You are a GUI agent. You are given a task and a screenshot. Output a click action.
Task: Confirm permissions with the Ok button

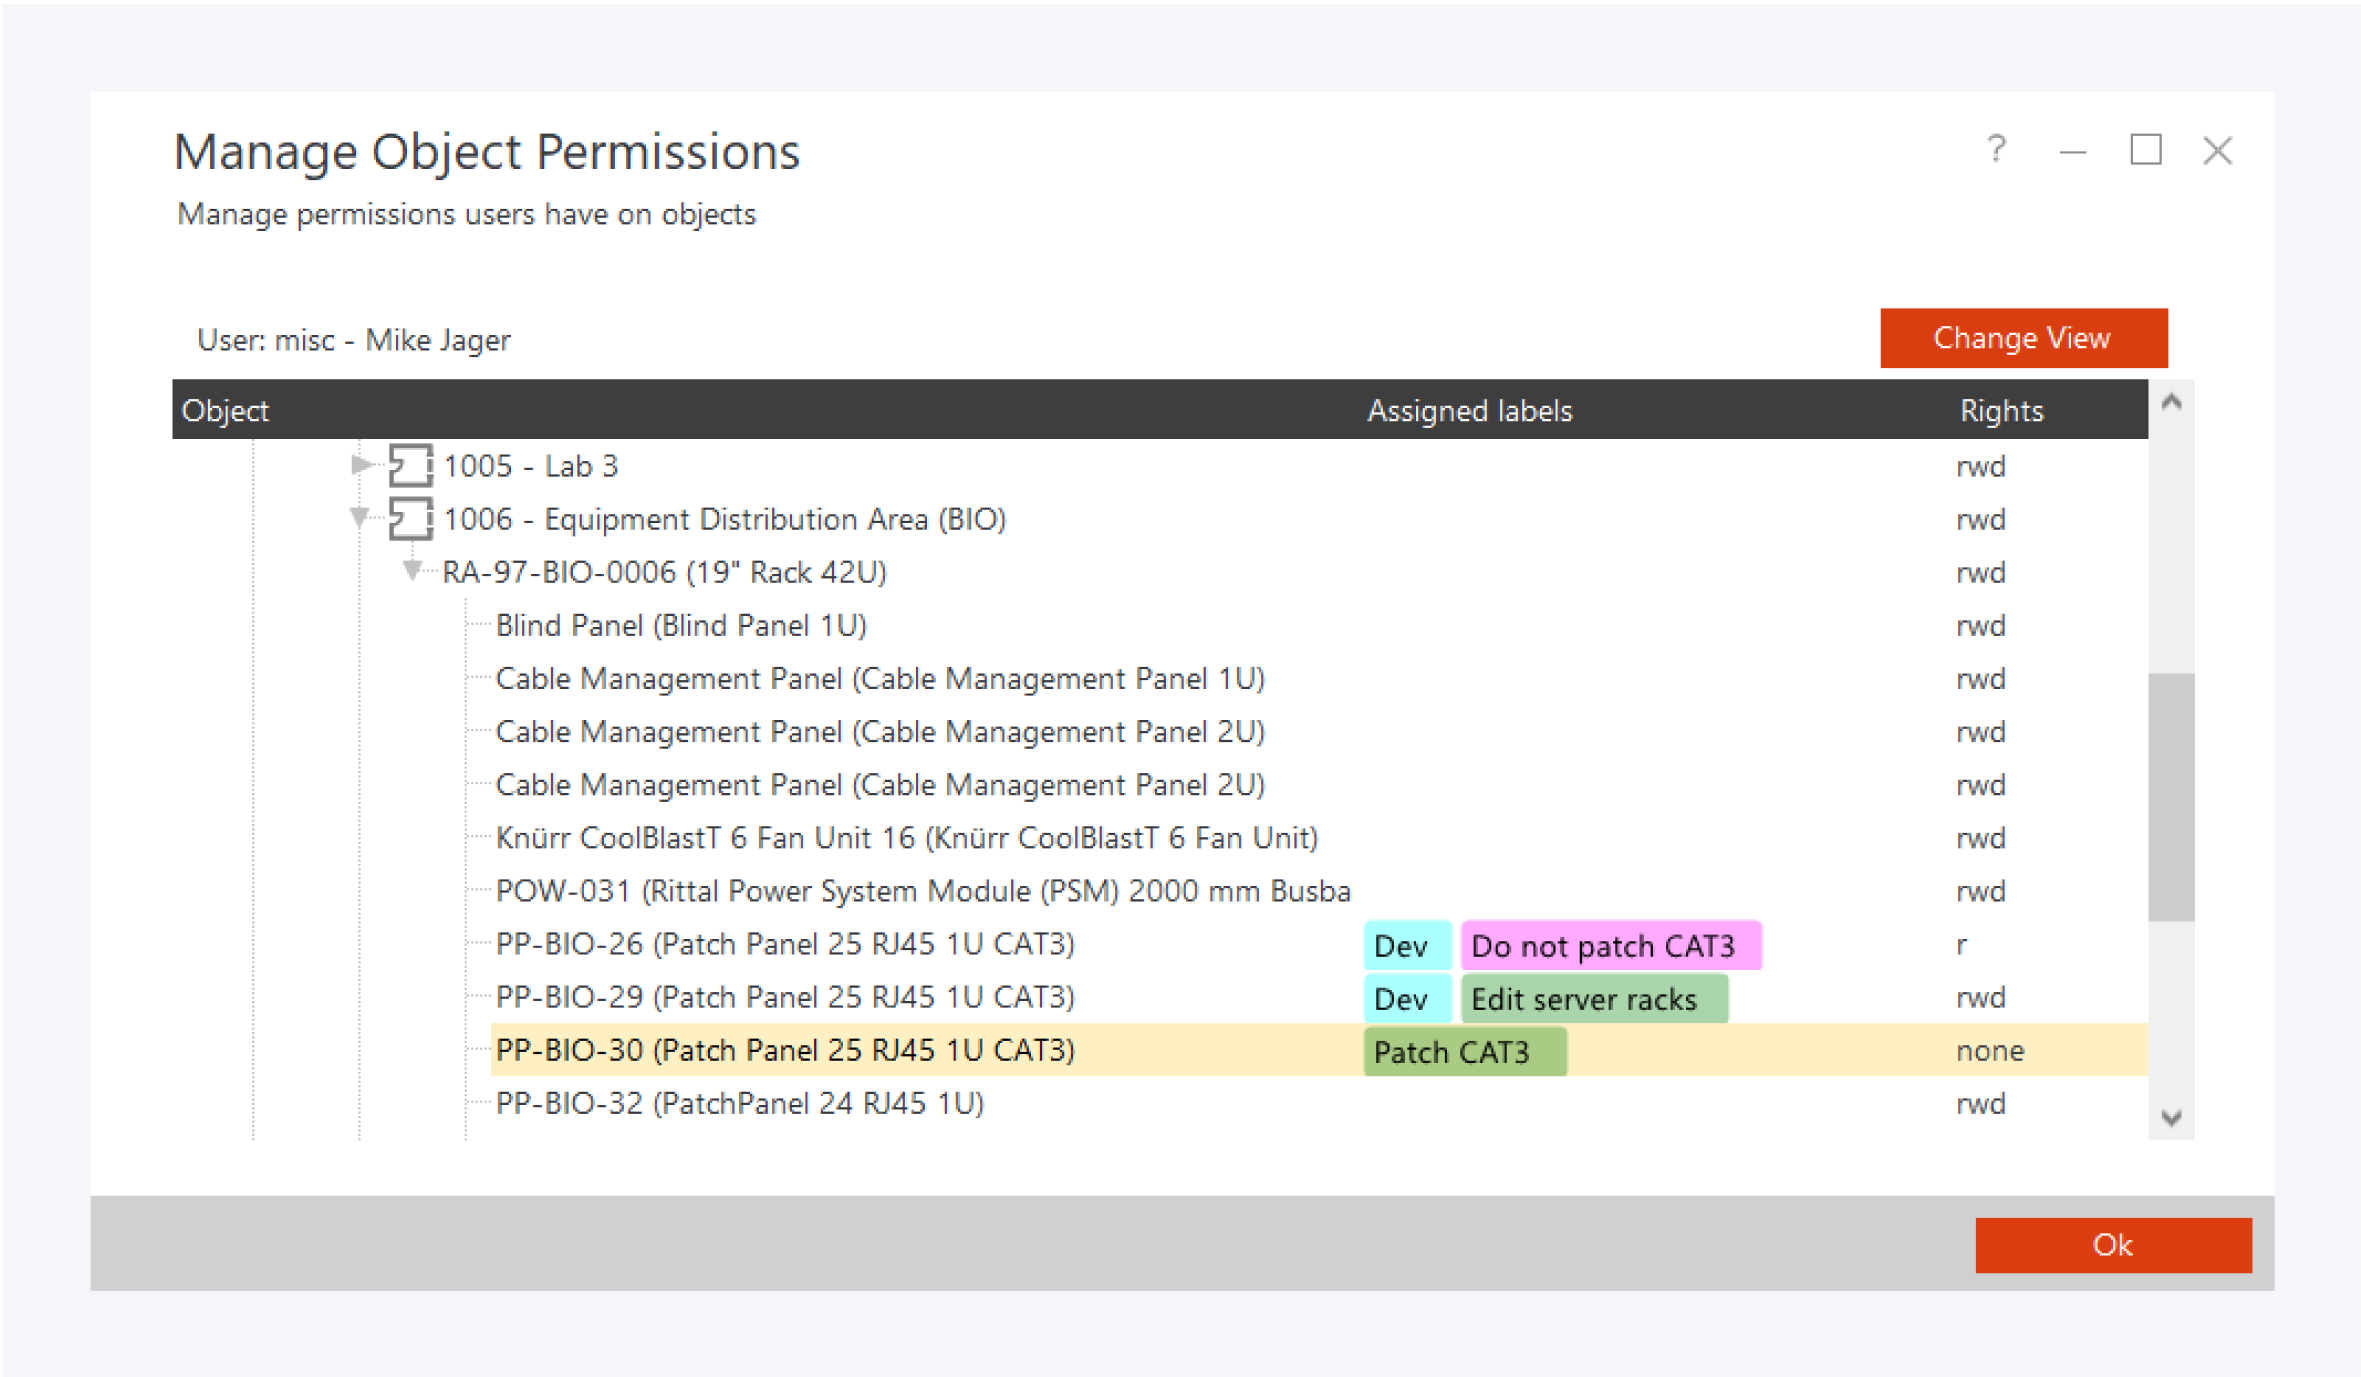coord(2112,1244)
